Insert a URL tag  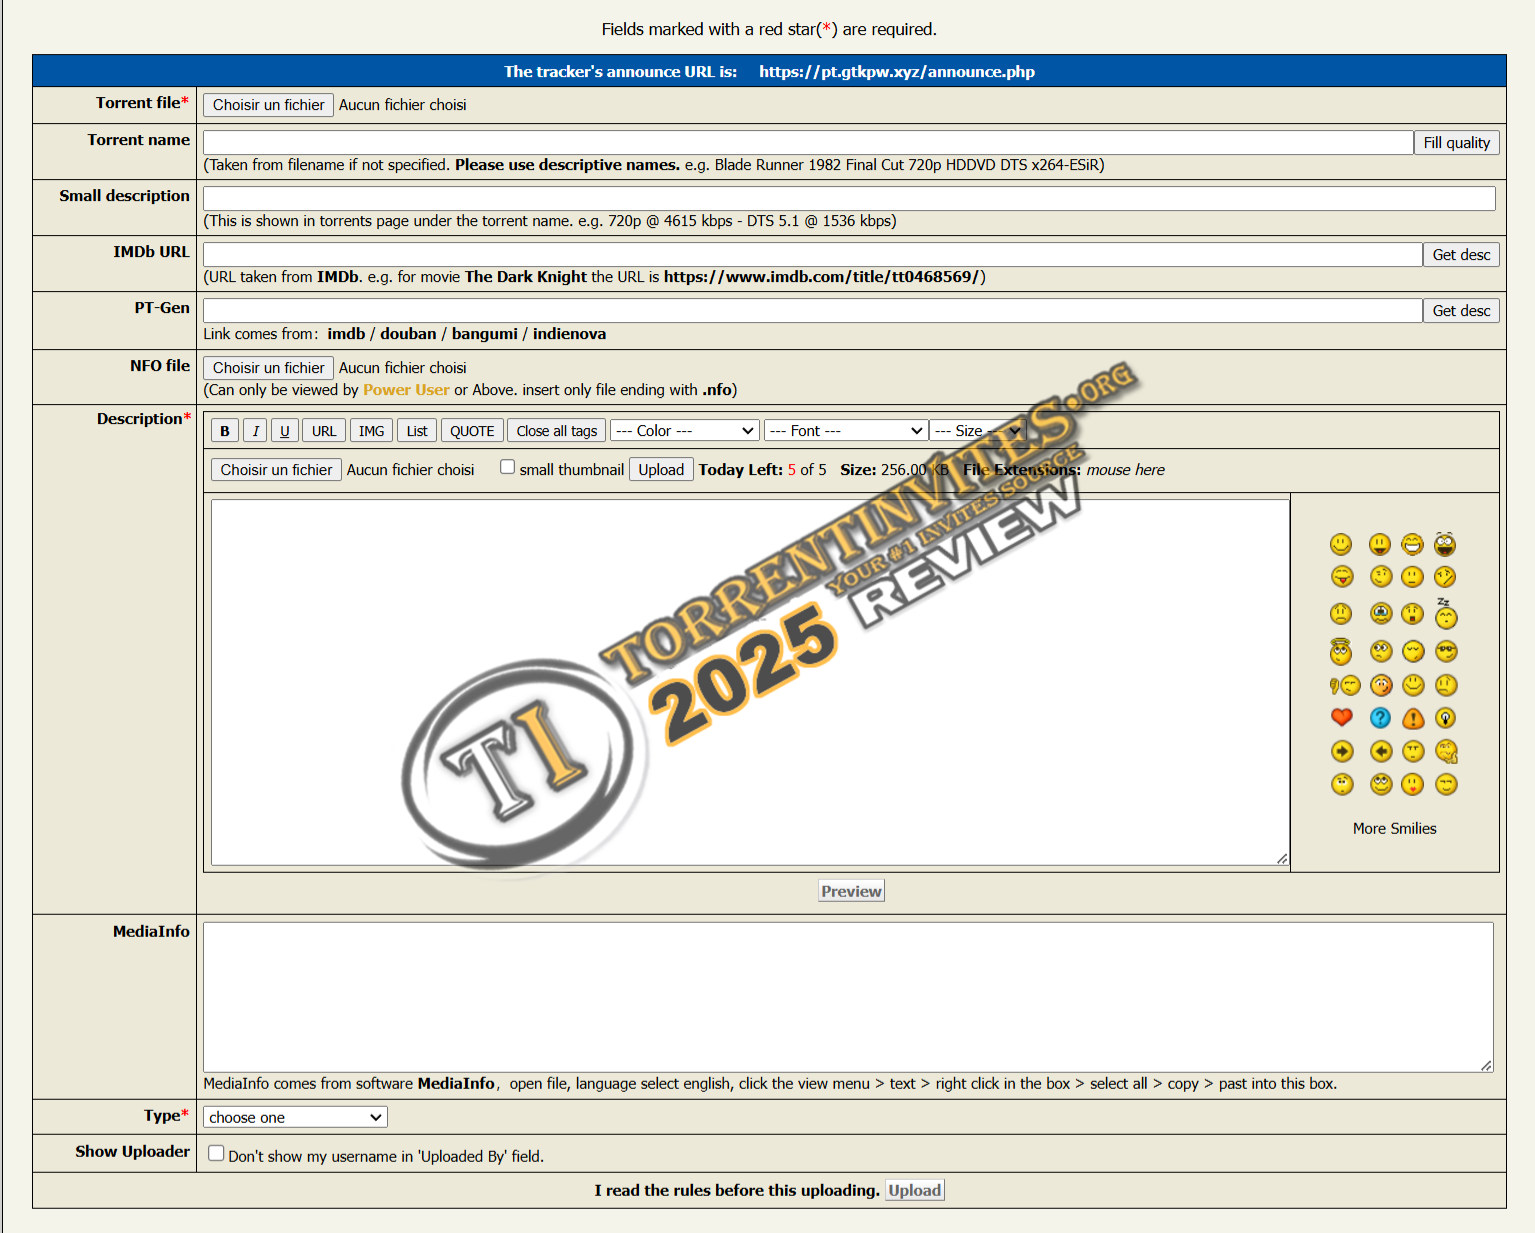point(324,430)
